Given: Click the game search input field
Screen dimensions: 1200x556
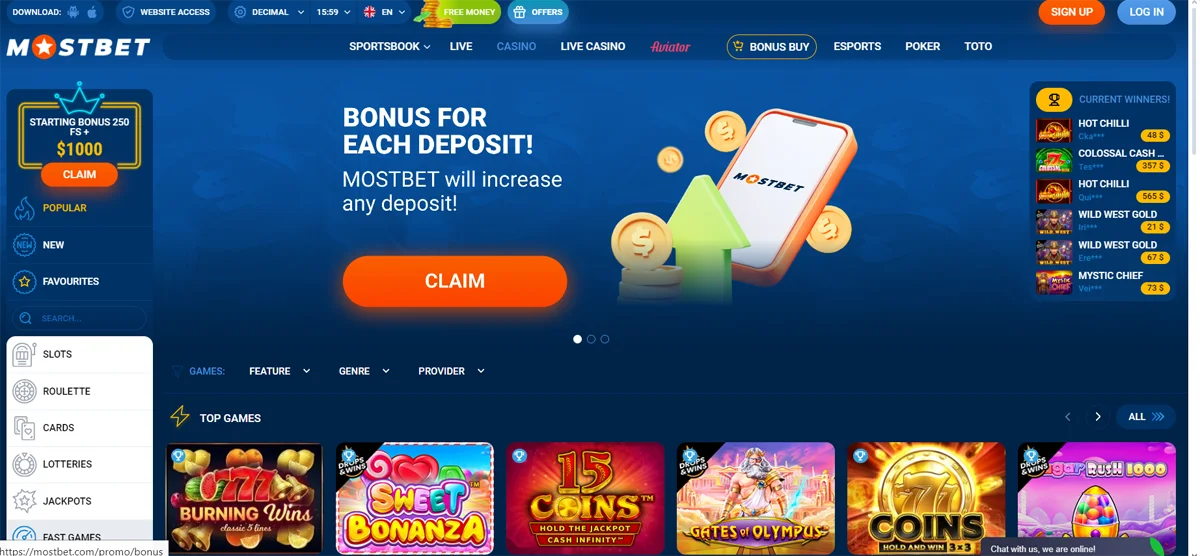Looking at the screenshot, I should tap(79, 318).
